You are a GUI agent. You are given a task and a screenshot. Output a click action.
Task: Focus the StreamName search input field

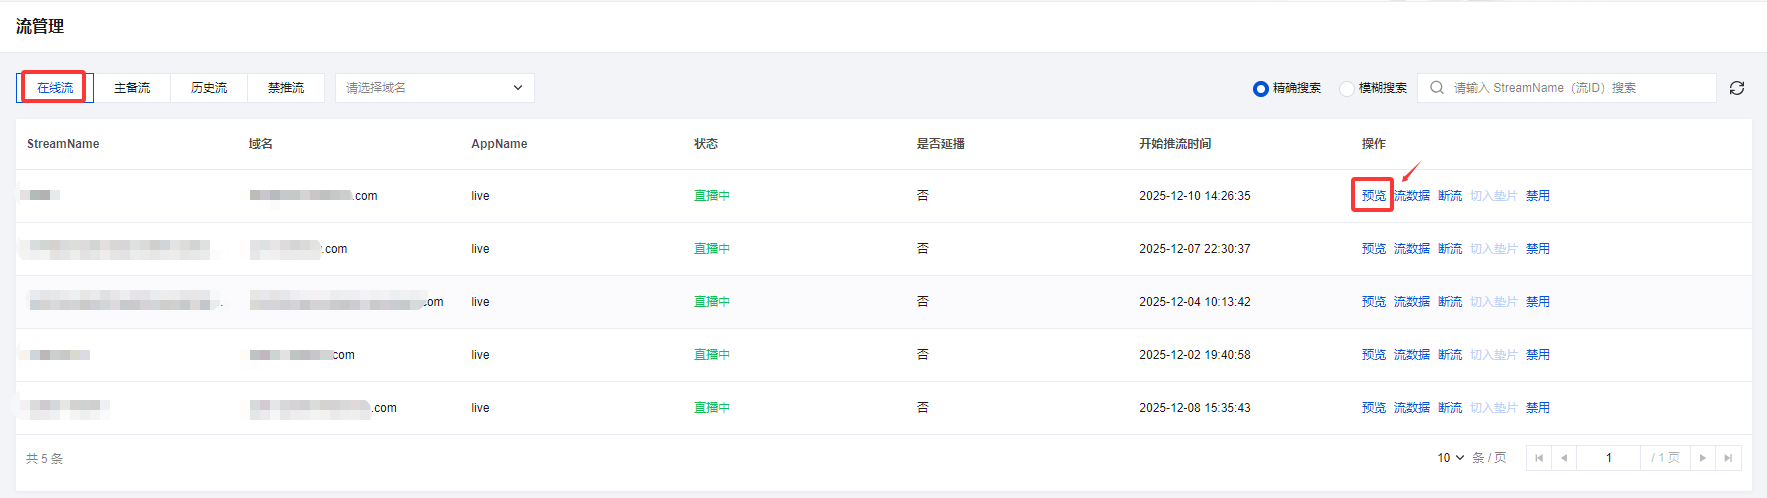[1580, 88]
